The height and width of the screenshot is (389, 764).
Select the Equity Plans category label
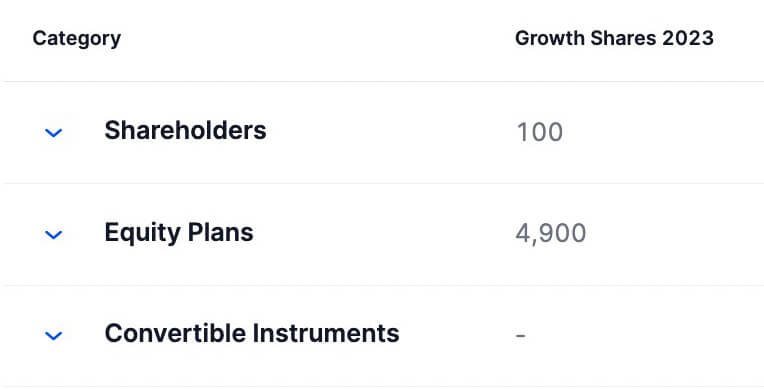pyautogui.click(x=179, y=233)
